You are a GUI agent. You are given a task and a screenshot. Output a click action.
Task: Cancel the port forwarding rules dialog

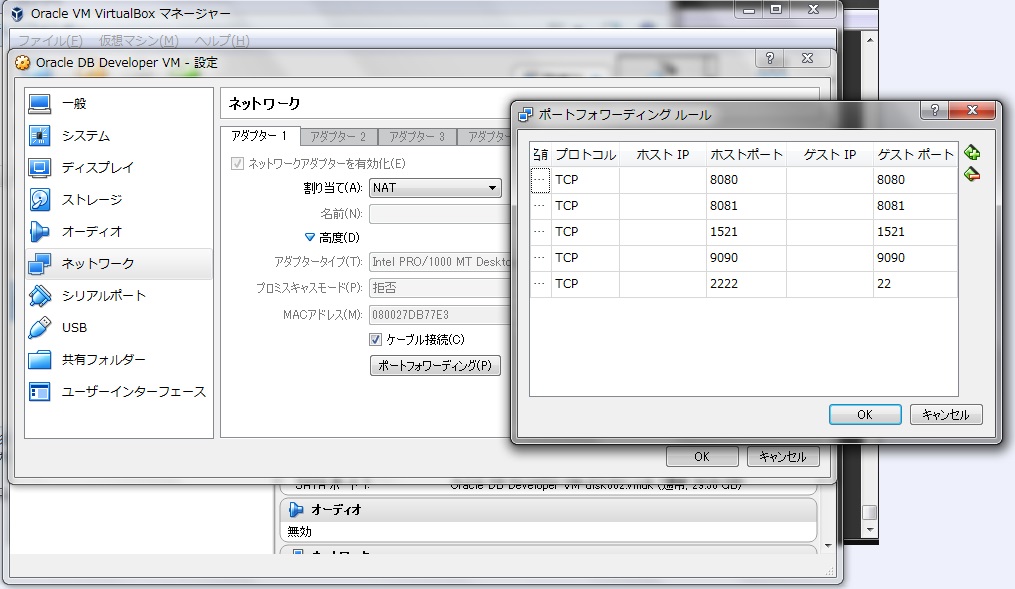pos(946,414)
